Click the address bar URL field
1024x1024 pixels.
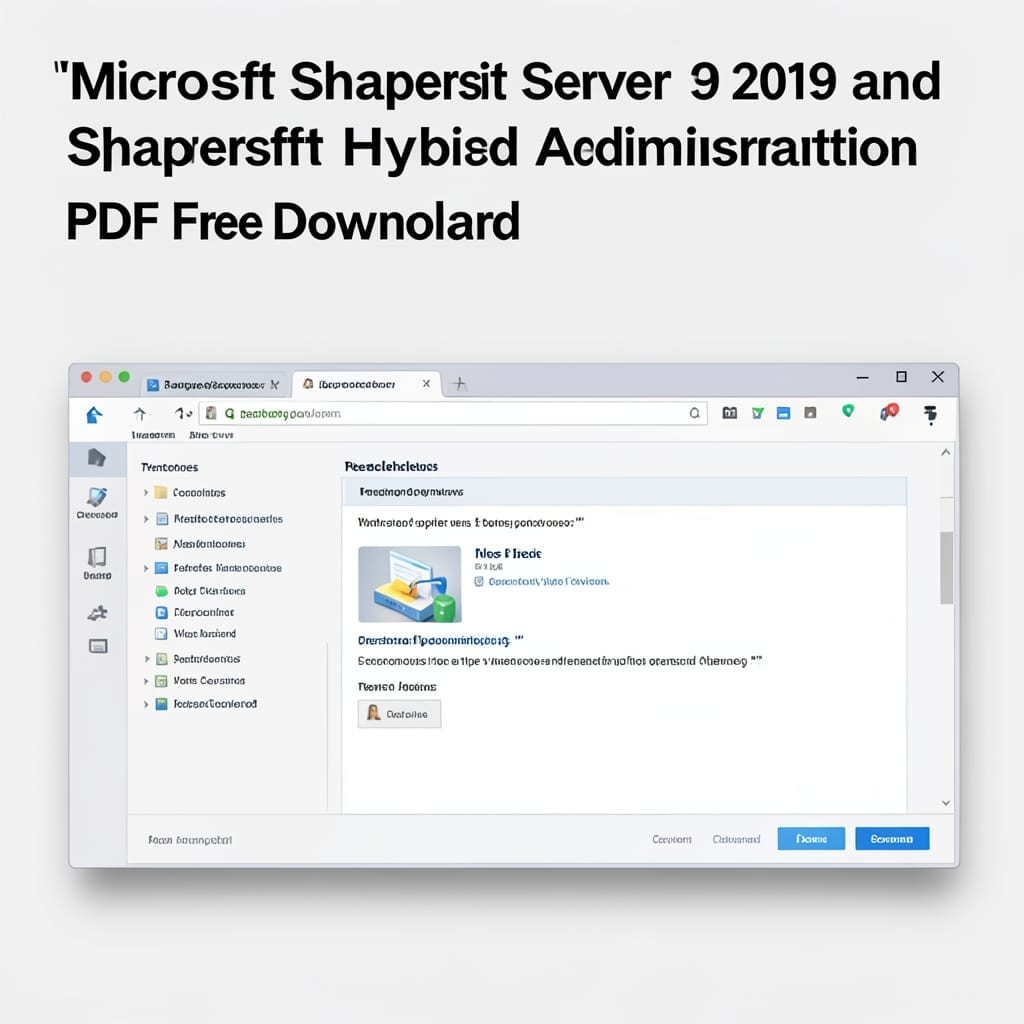point(453,413)
